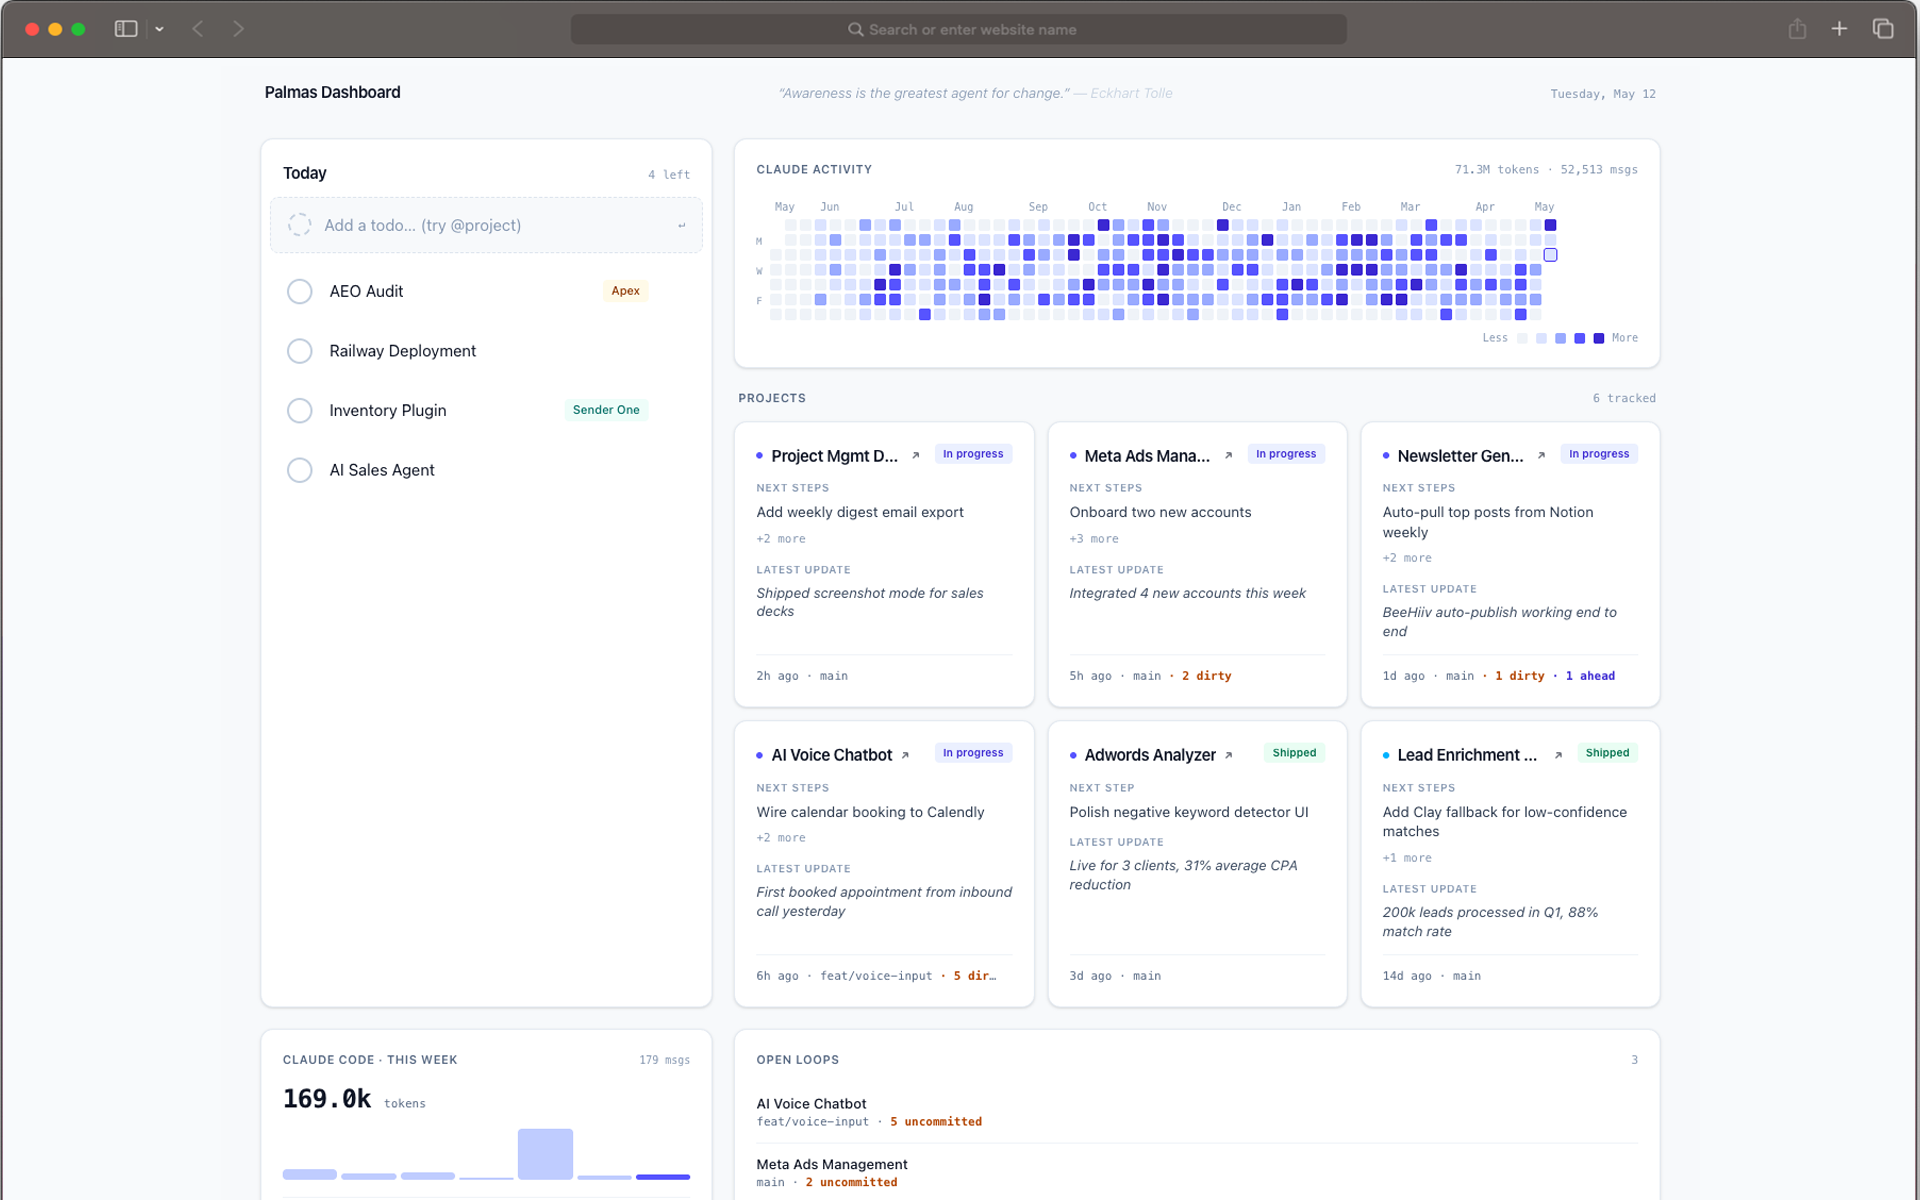Click 1 ahead status on Newsletter Gen card

[x=1590, y=677]
